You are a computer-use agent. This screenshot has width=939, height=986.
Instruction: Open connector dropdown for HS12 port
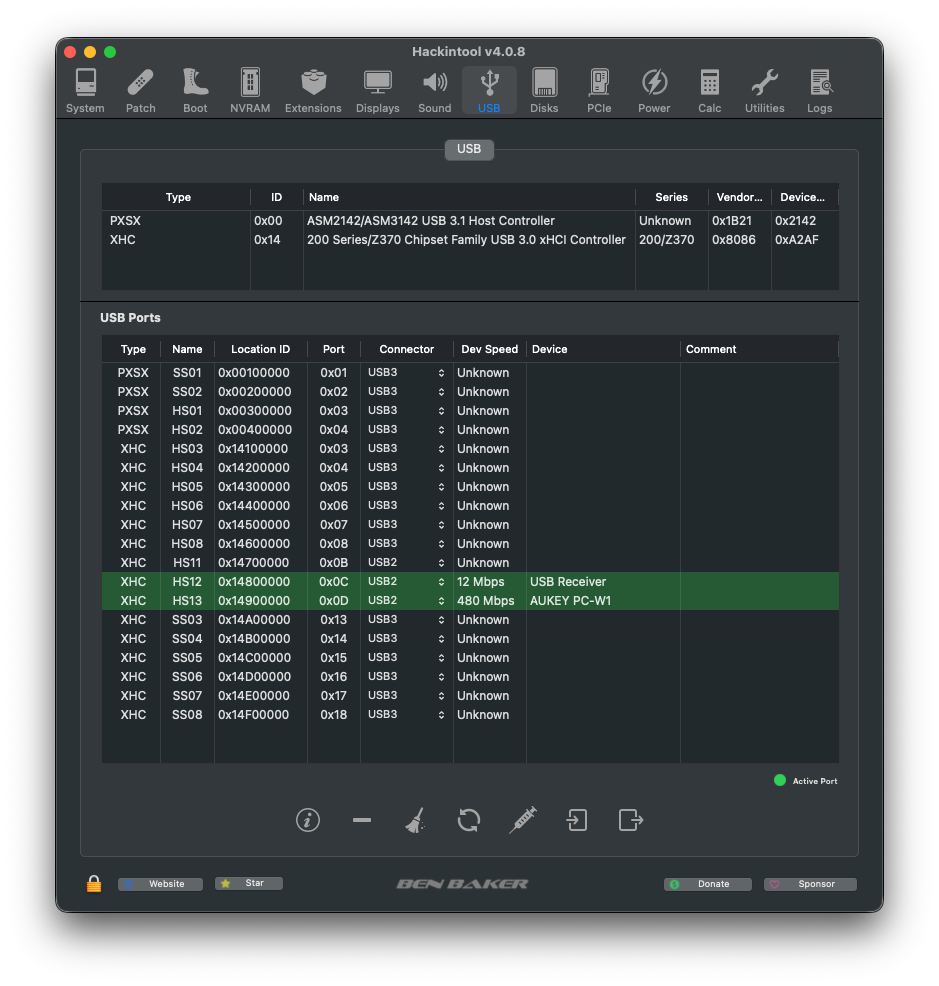(406, 582)
